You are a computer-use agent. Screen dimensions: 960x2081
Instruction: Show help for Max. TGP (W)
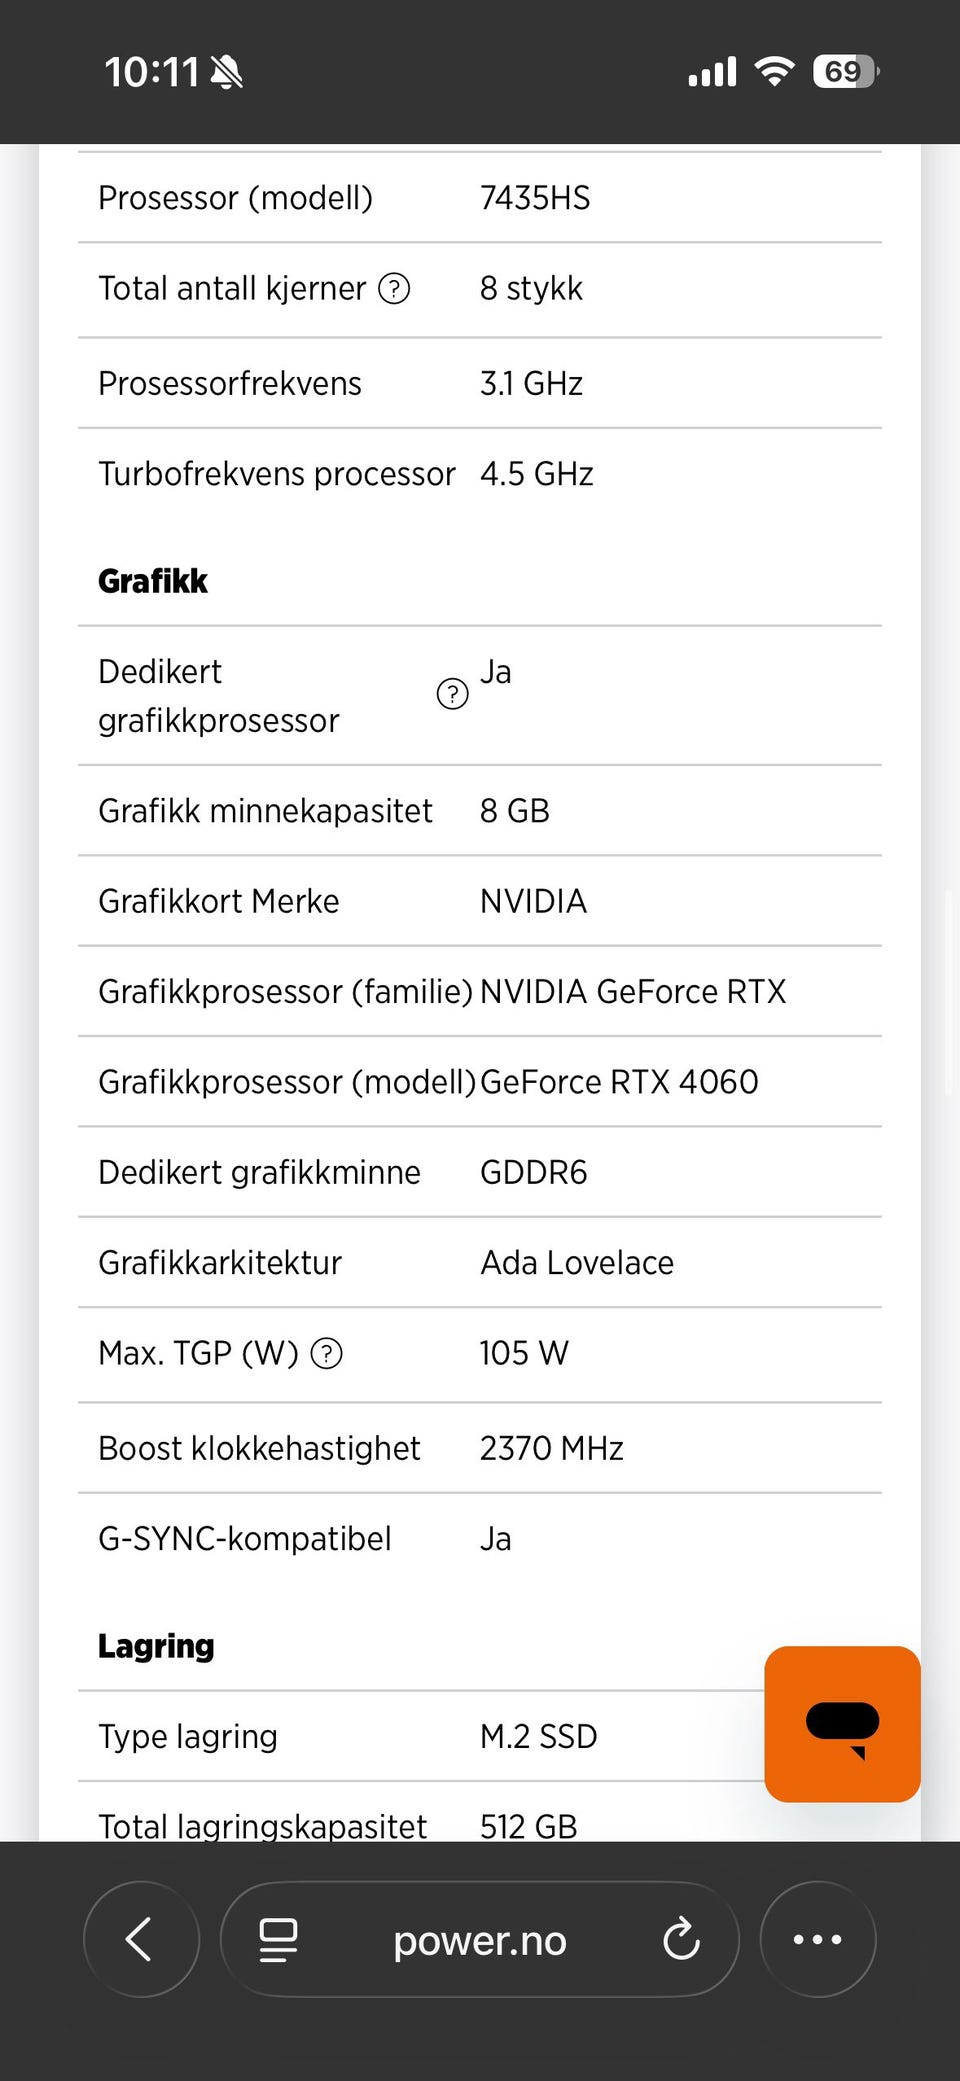tap(327, 1353)
